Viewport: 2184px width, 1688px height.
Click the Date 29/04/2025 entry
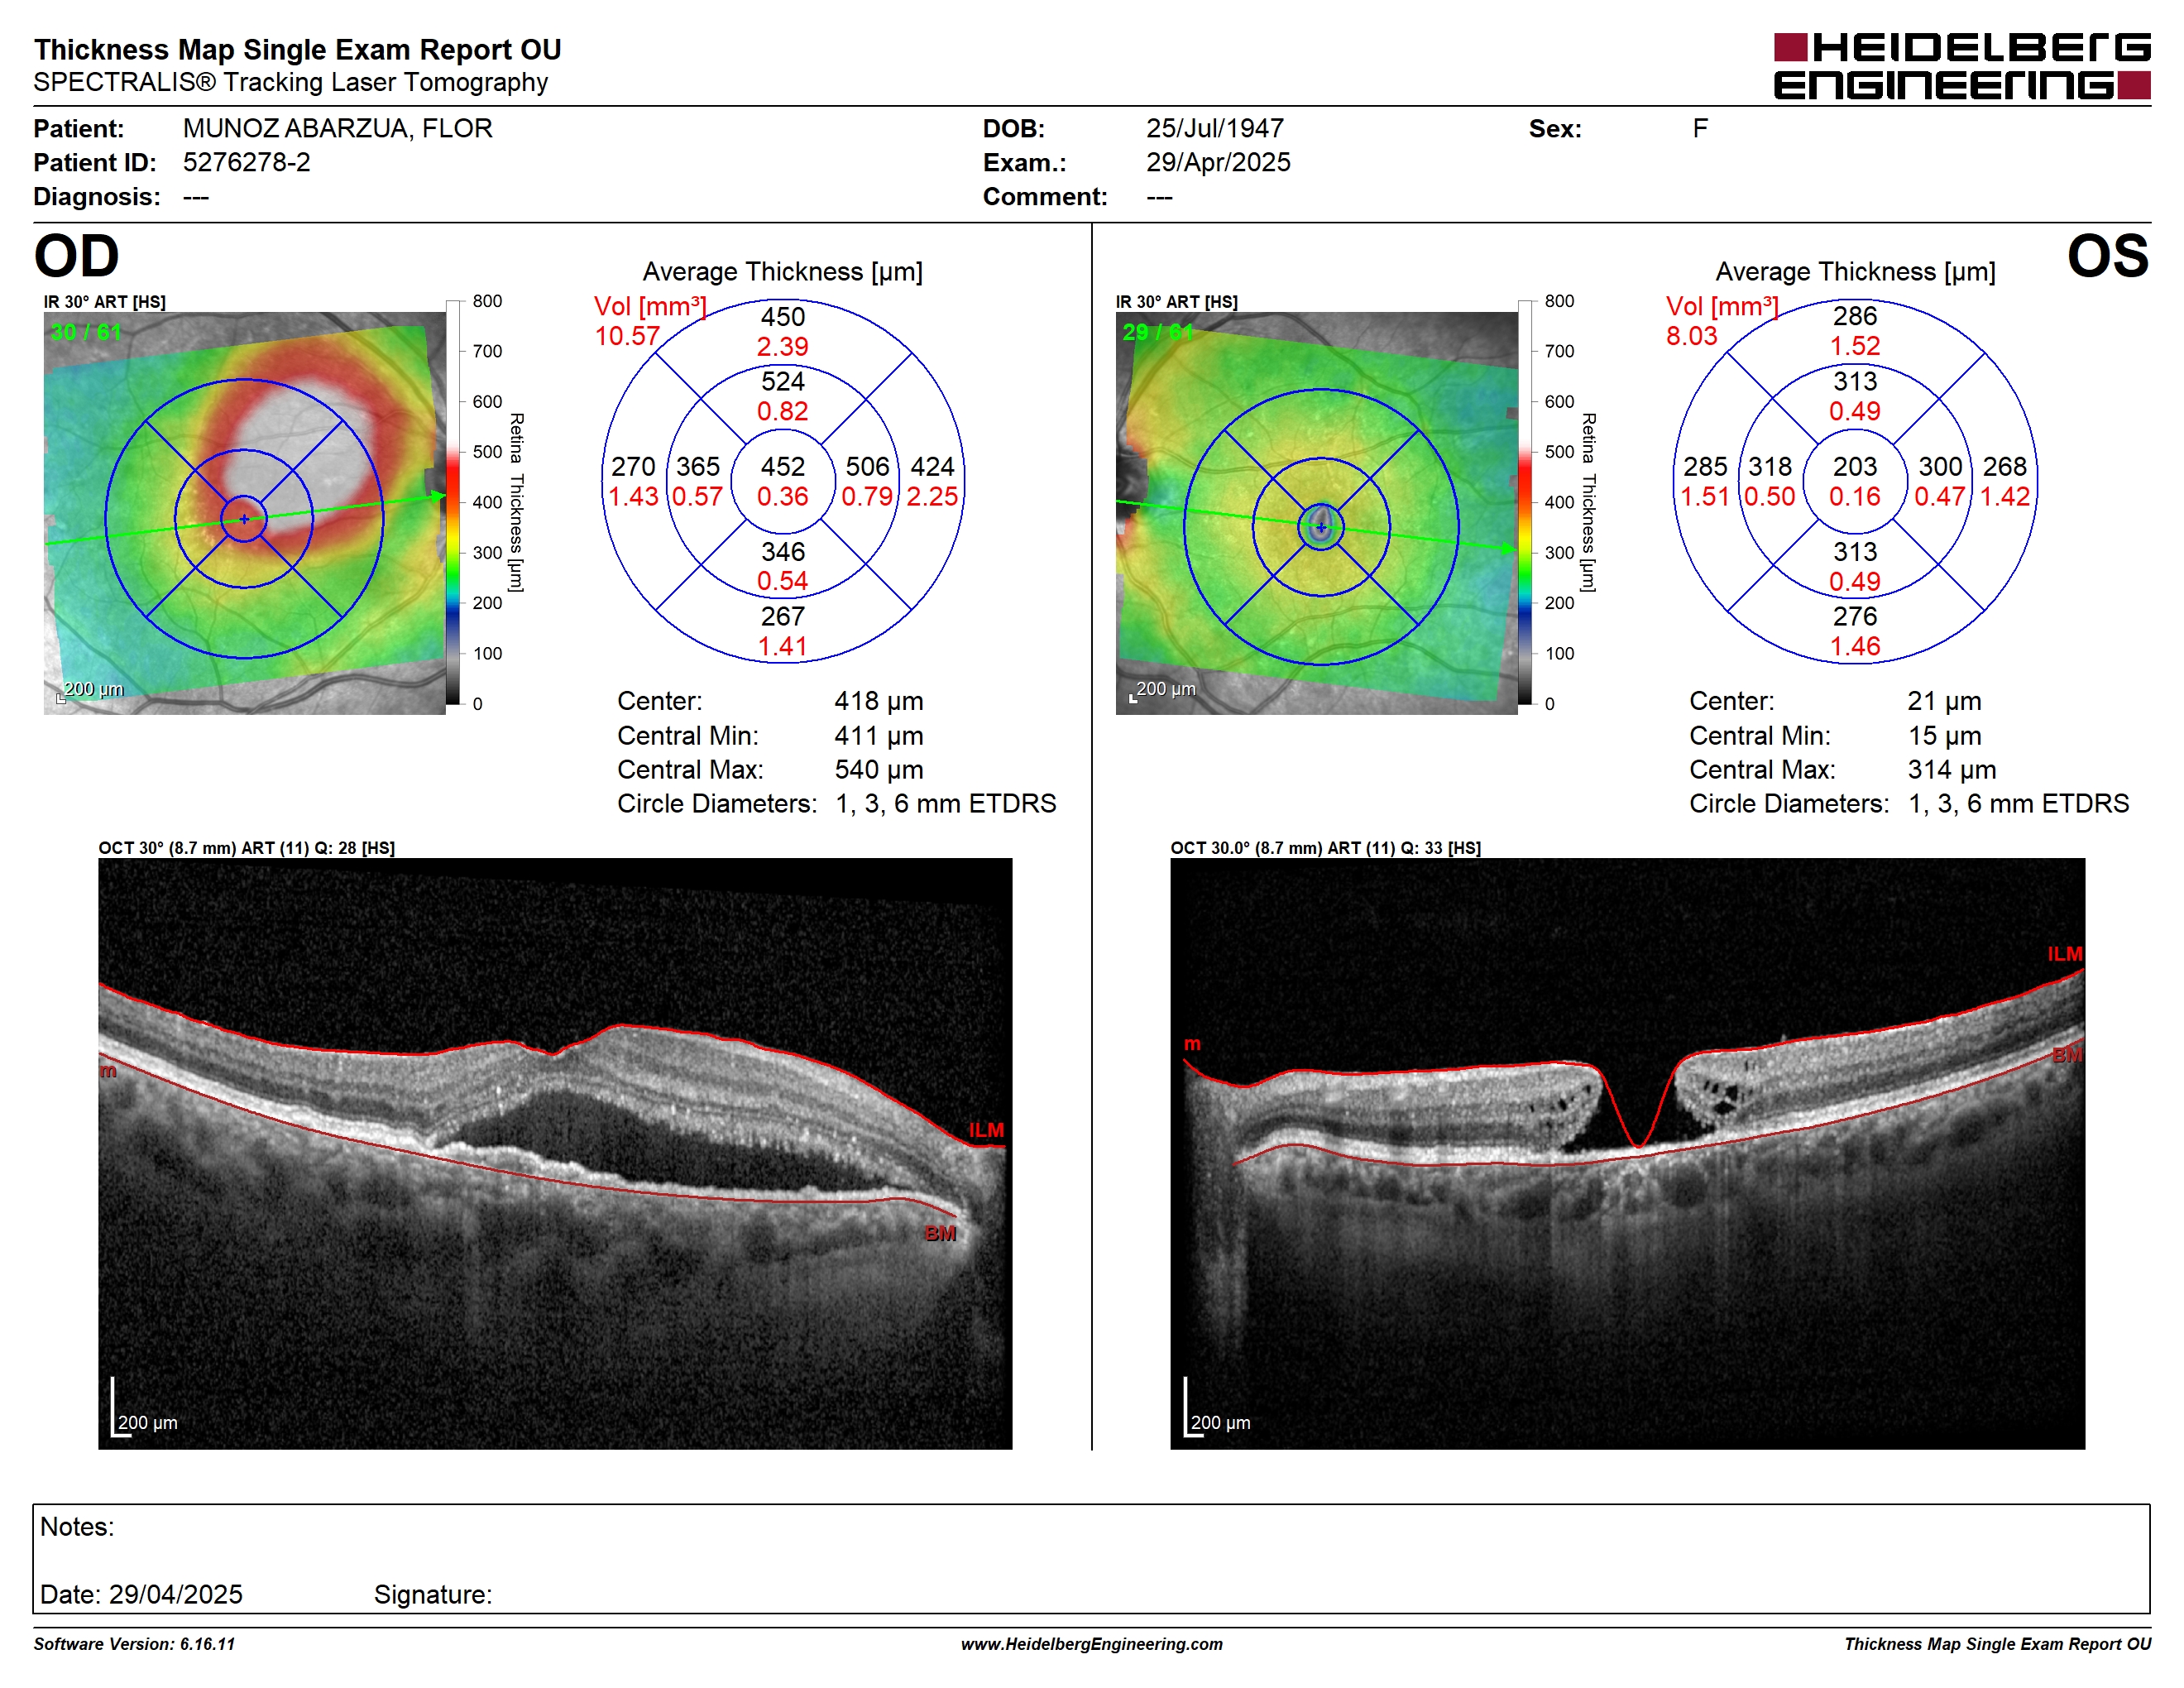coord(141,1595)
